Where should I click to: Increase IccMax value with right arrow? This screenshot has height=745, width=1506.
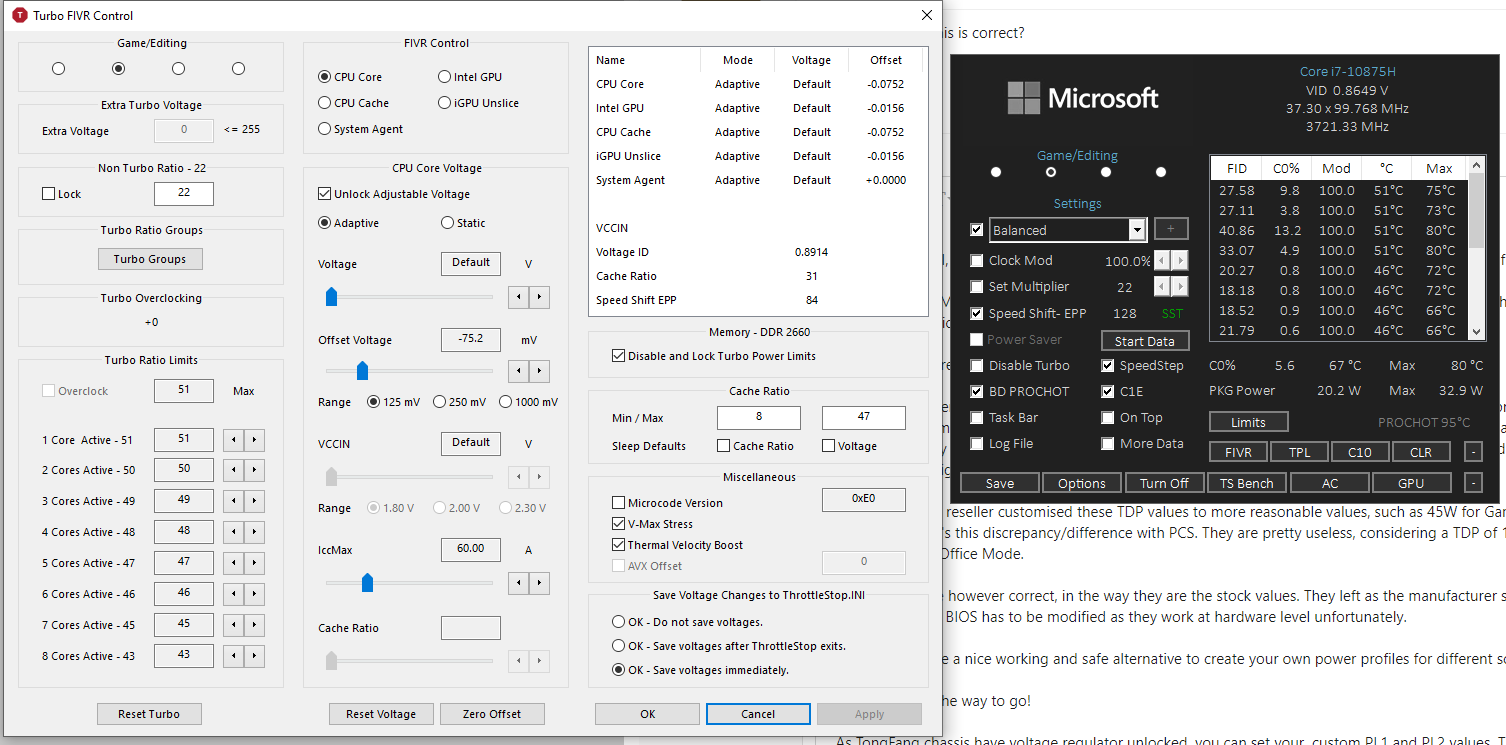pyautogui.click(x=540, y=582)
